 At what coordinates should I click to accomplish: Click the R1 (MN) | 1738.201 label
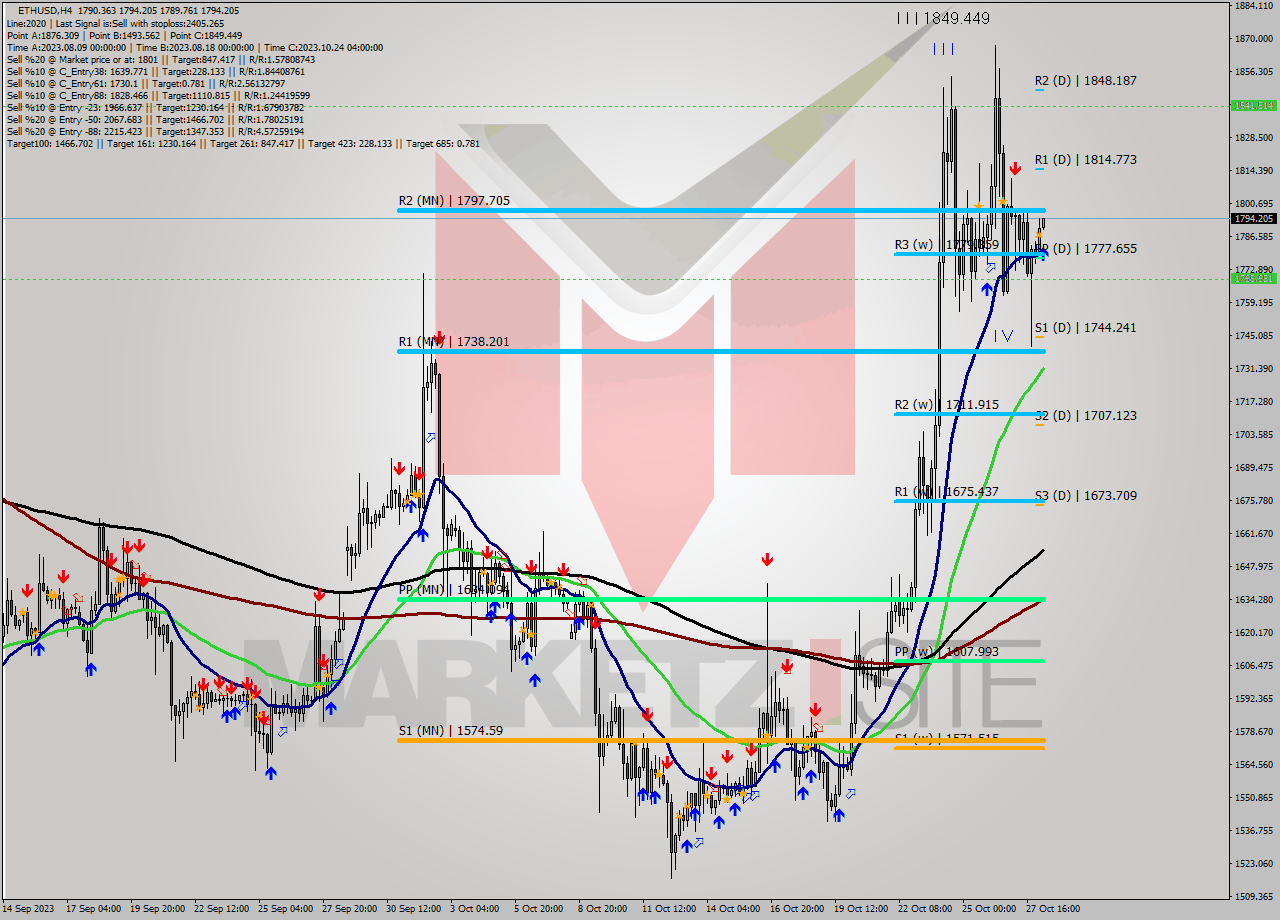pos(454,341)
